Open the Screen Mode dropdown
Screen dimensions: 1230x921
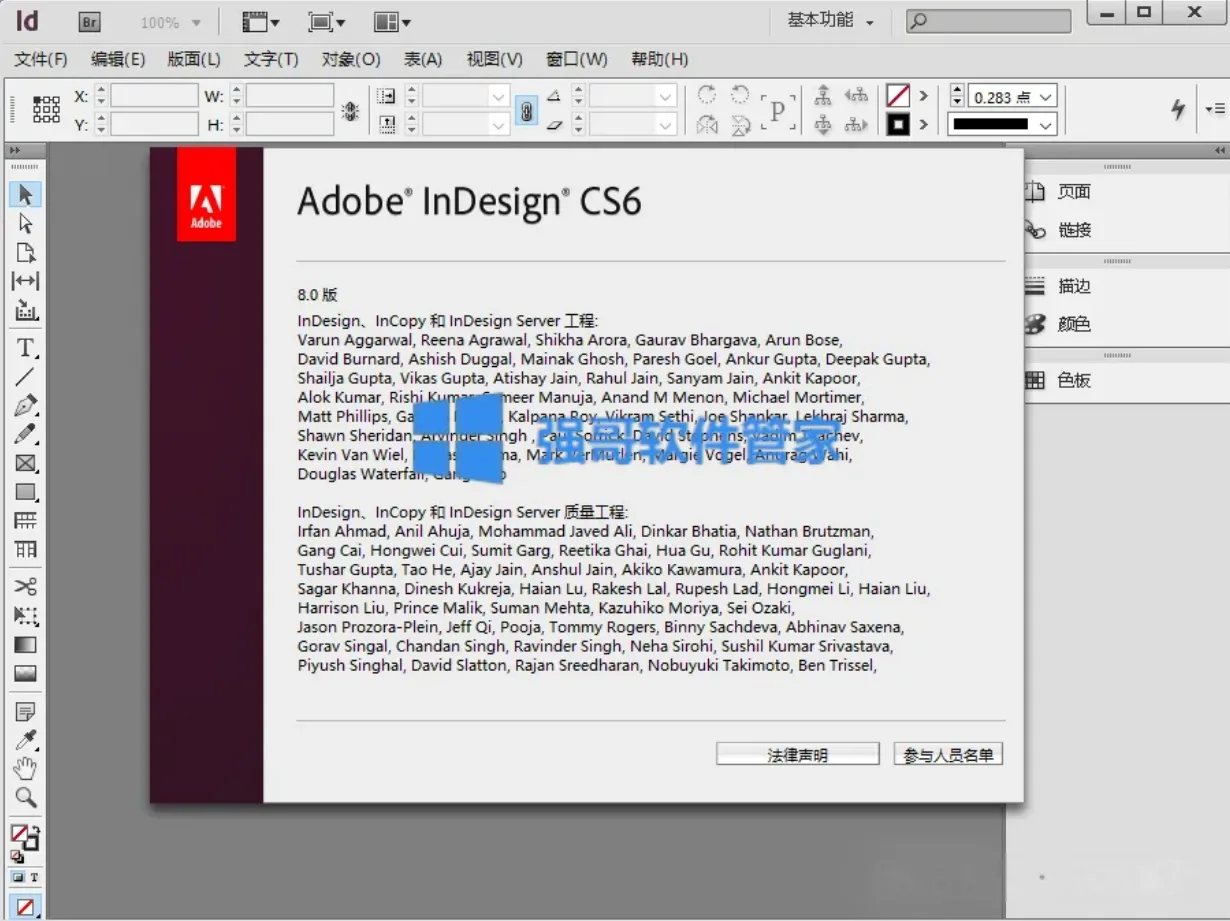(327, 22)
